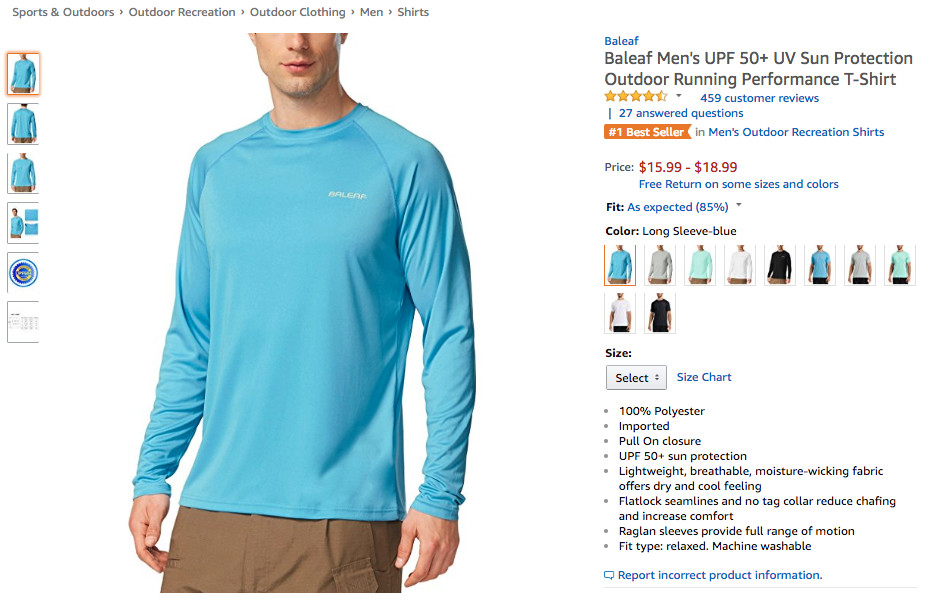The image size is (931, 600).
Task: Select the blue seal badge thumbnail
Action: pyautogui.click(x=23, y=272)
